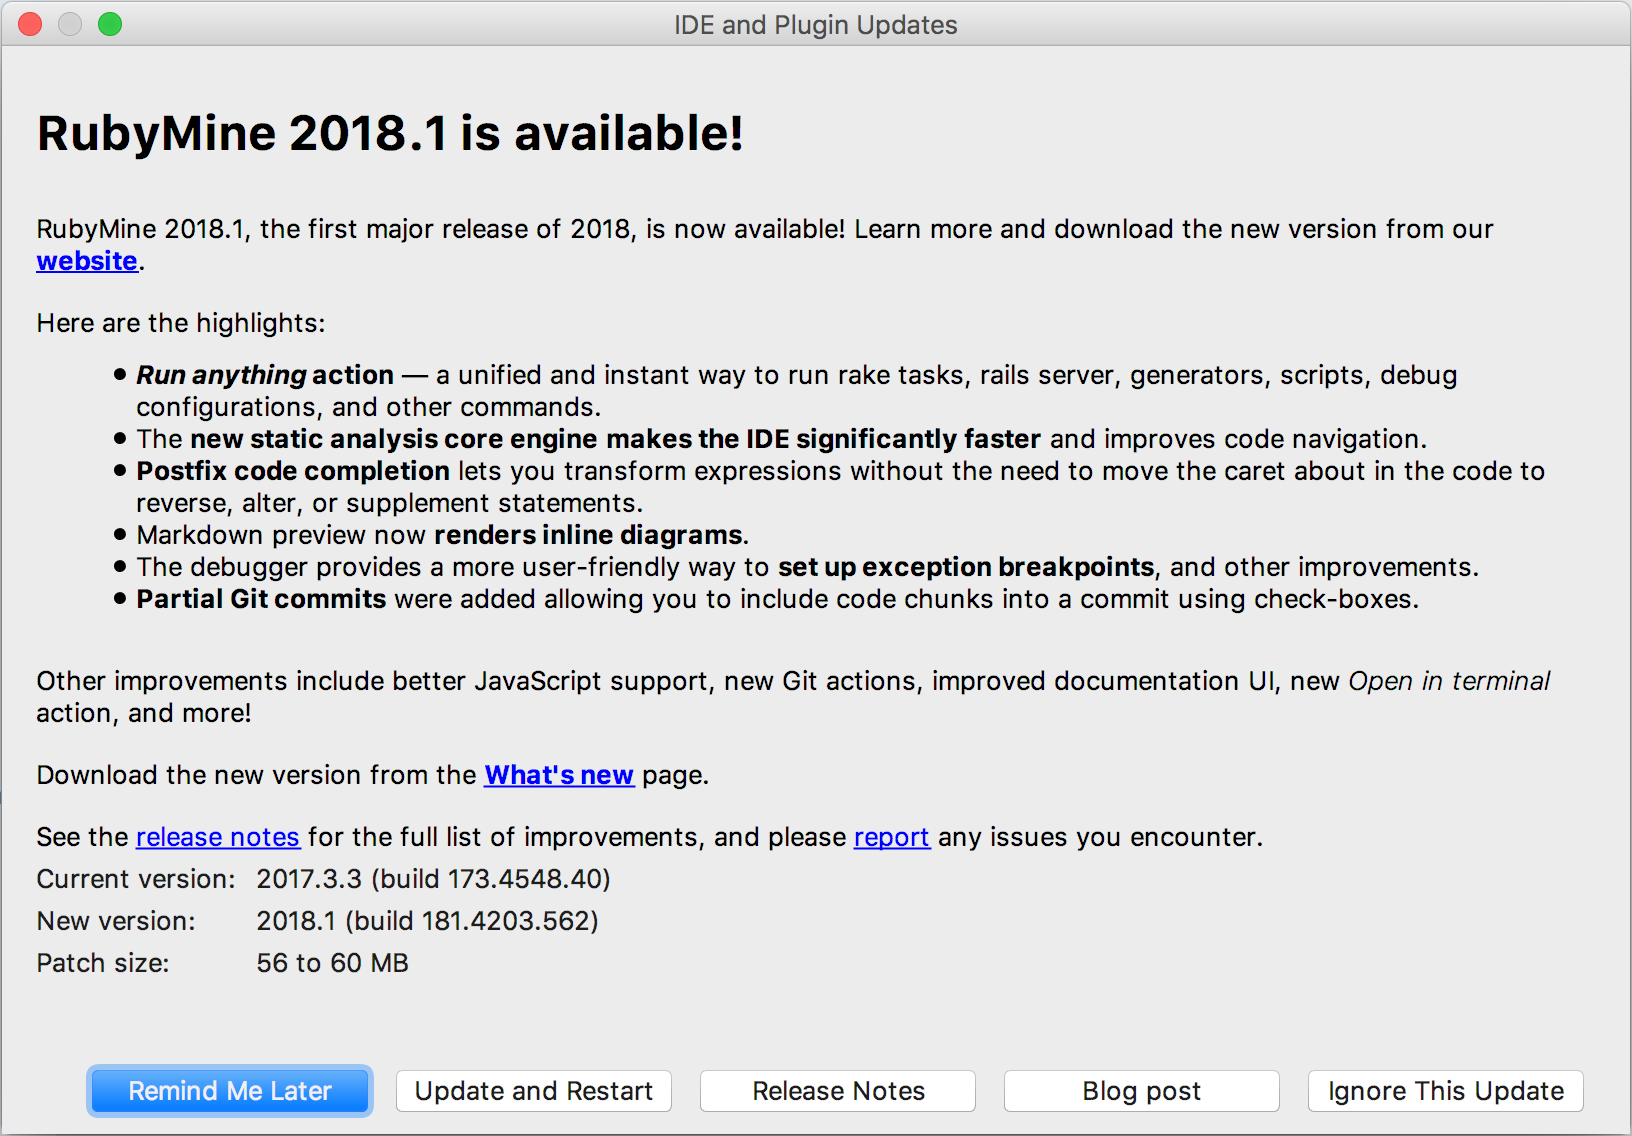
Task: Click the 'Postfix code completion' bold text
Action: pyautogui.click(x=293, y=471)
